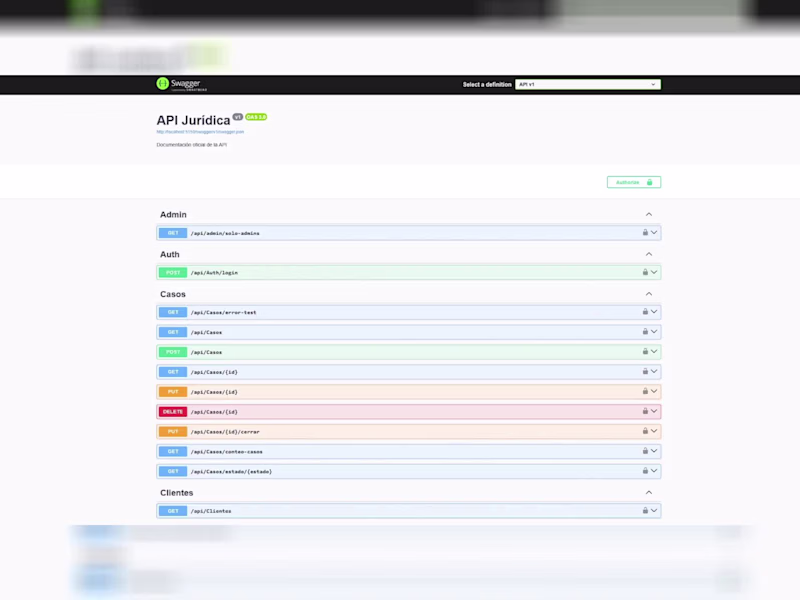Image resolution: width=800 pixels, height=600 pixels.
Task: Click the lock icon on GET /api/Casos
Action: click(x=645, y=332)
